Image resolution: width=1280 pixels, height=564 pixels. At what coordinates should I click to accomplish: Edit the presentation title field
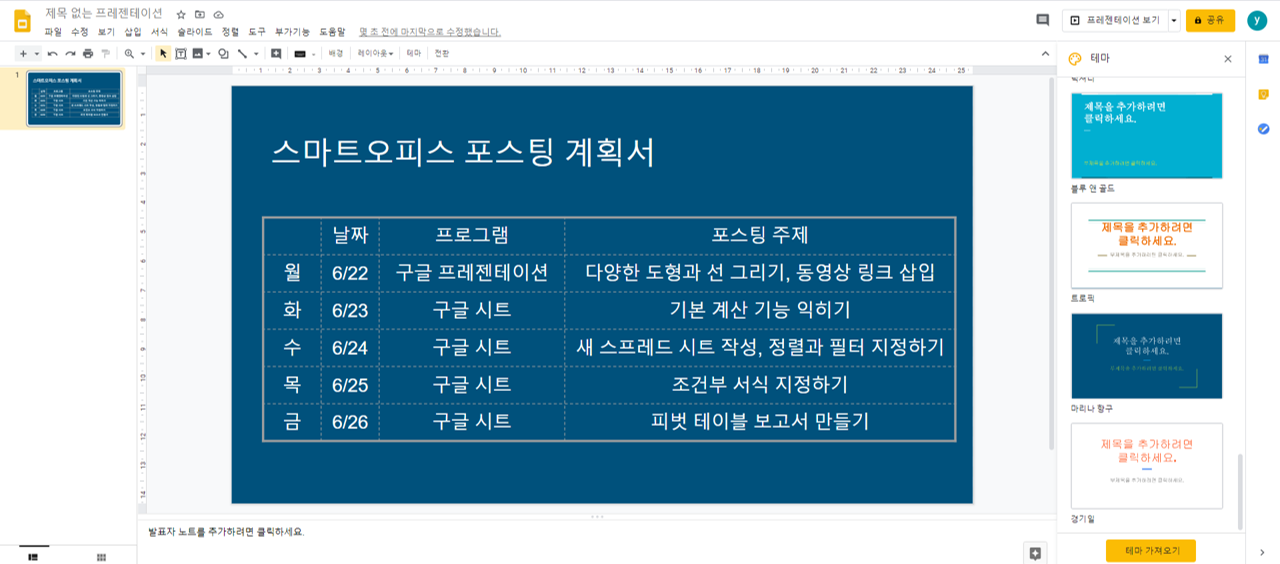(104, 14)
